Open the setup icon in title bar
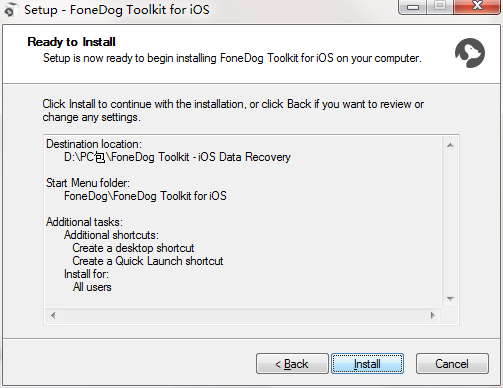Screen dimensions: 503x388 point(10,9)
